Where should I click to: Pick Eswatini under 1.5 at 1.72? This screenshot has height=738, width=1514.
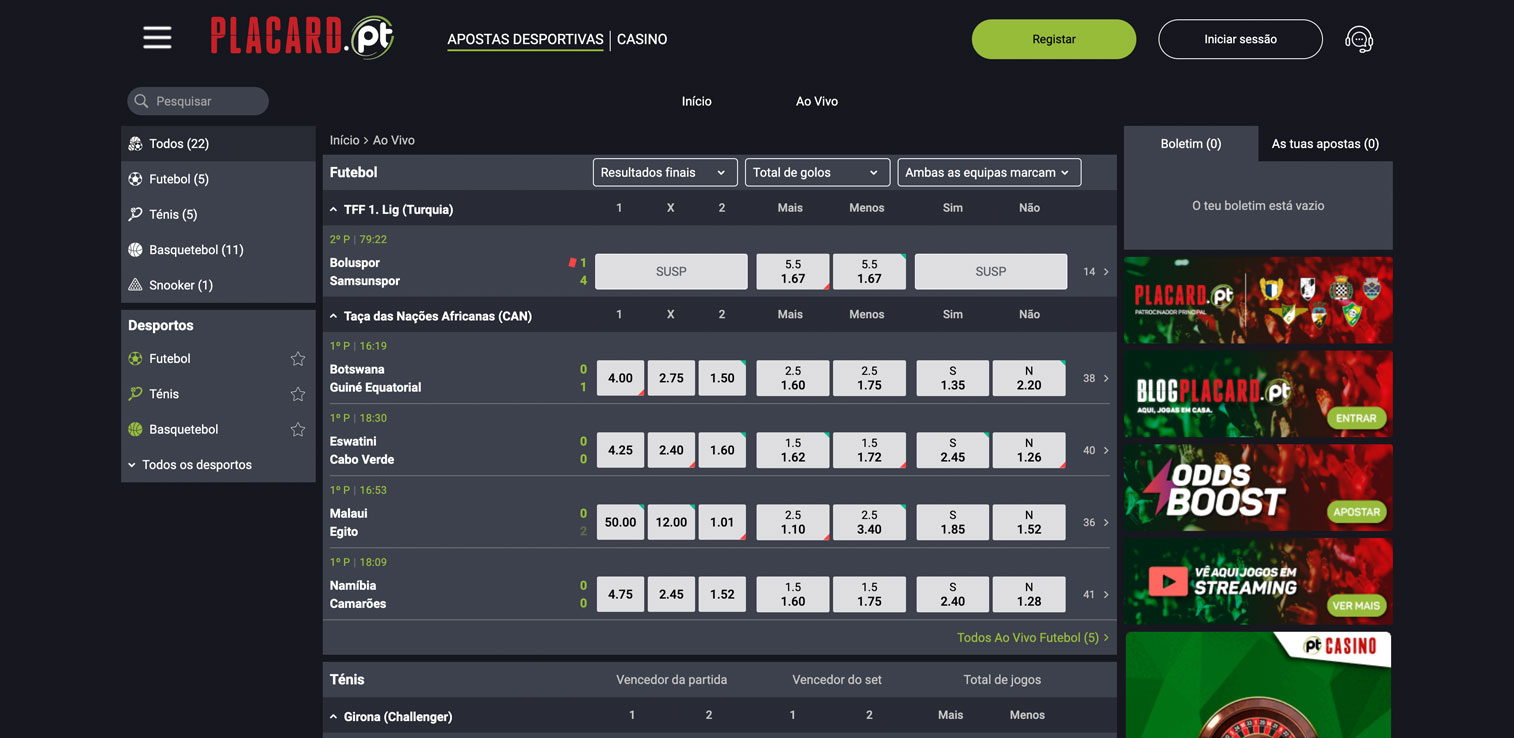pos(869,450)
